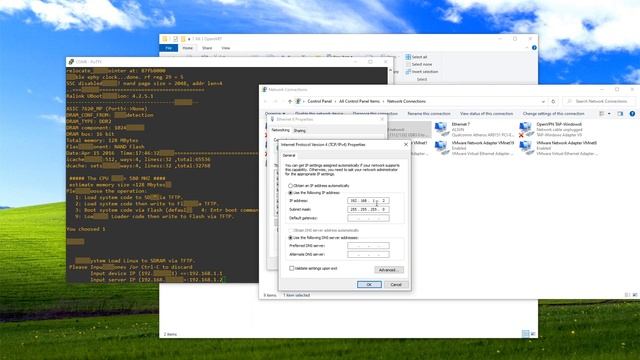The height and width of the screenshot is (360, 640).
Task: Click properties quick access icon in File Explorer
Action: [175, 39]
